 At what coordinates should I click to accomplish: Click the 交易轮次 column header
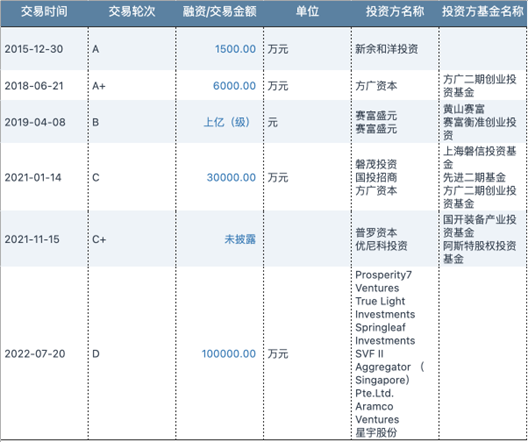pyautogui.click(x=132, y=12)
